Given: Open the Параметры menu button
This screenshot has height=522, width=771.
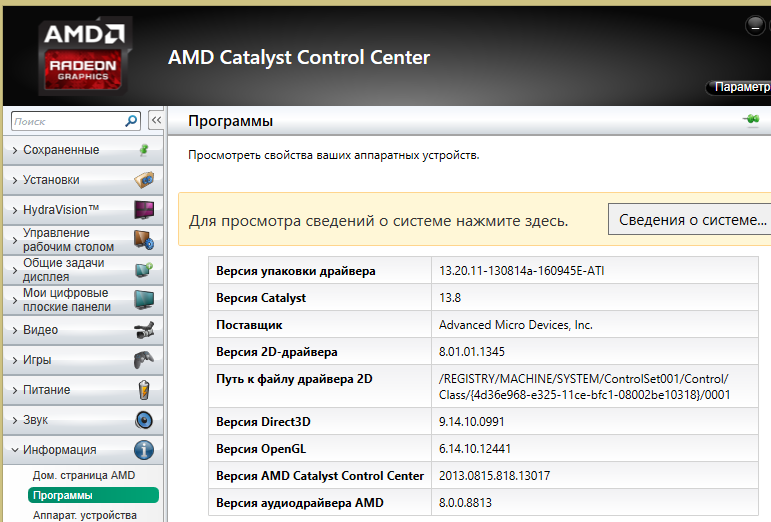Looking at the screenshot, I should tap(739, 88).
